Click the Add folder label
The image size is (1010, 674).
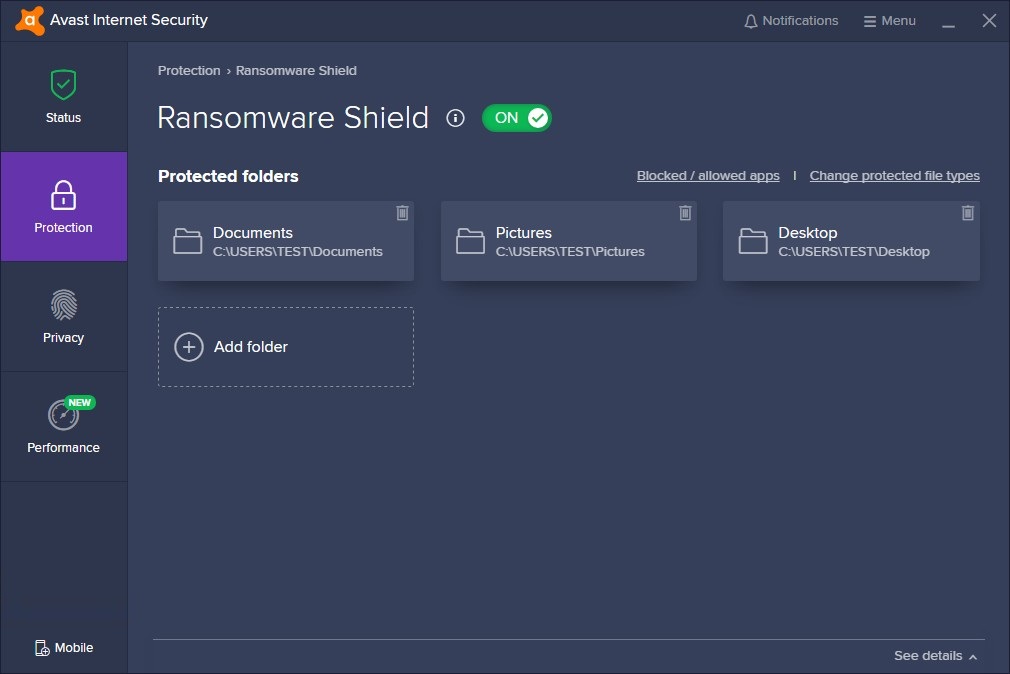251,347
